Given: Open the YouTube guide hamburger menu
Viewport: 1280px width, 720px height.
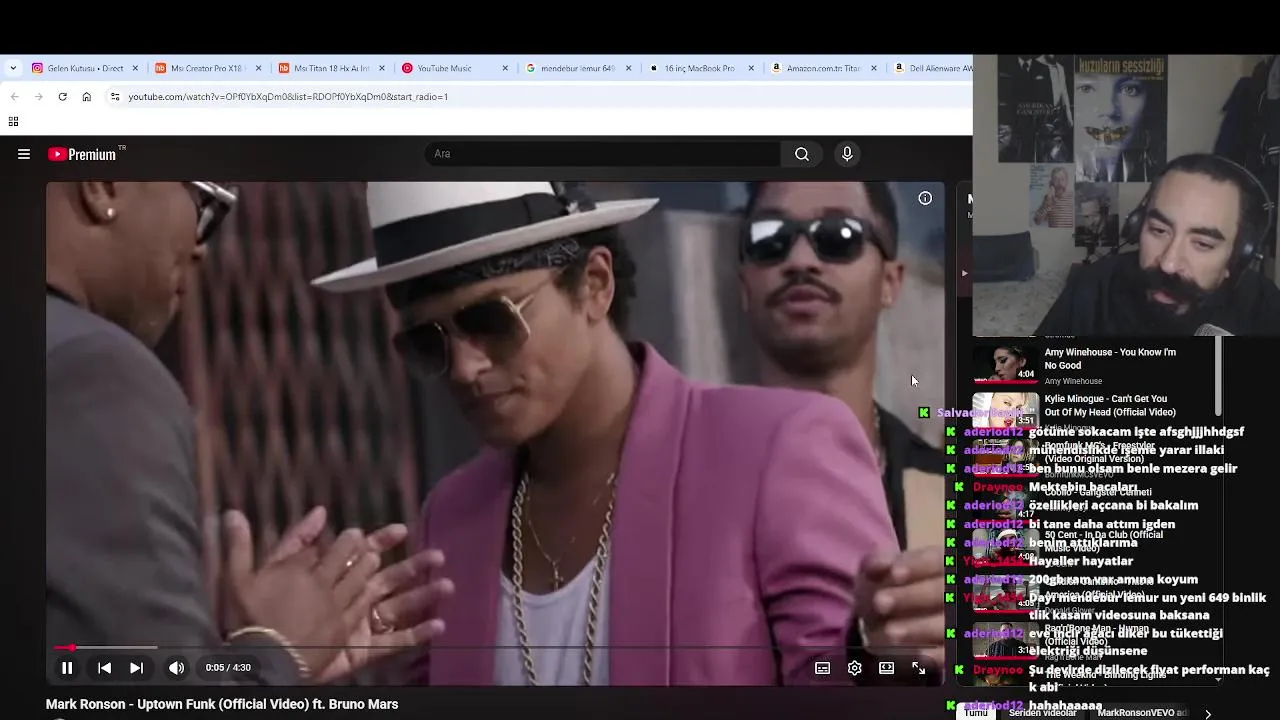Looking at the screenshot, I should pos(24,154).
